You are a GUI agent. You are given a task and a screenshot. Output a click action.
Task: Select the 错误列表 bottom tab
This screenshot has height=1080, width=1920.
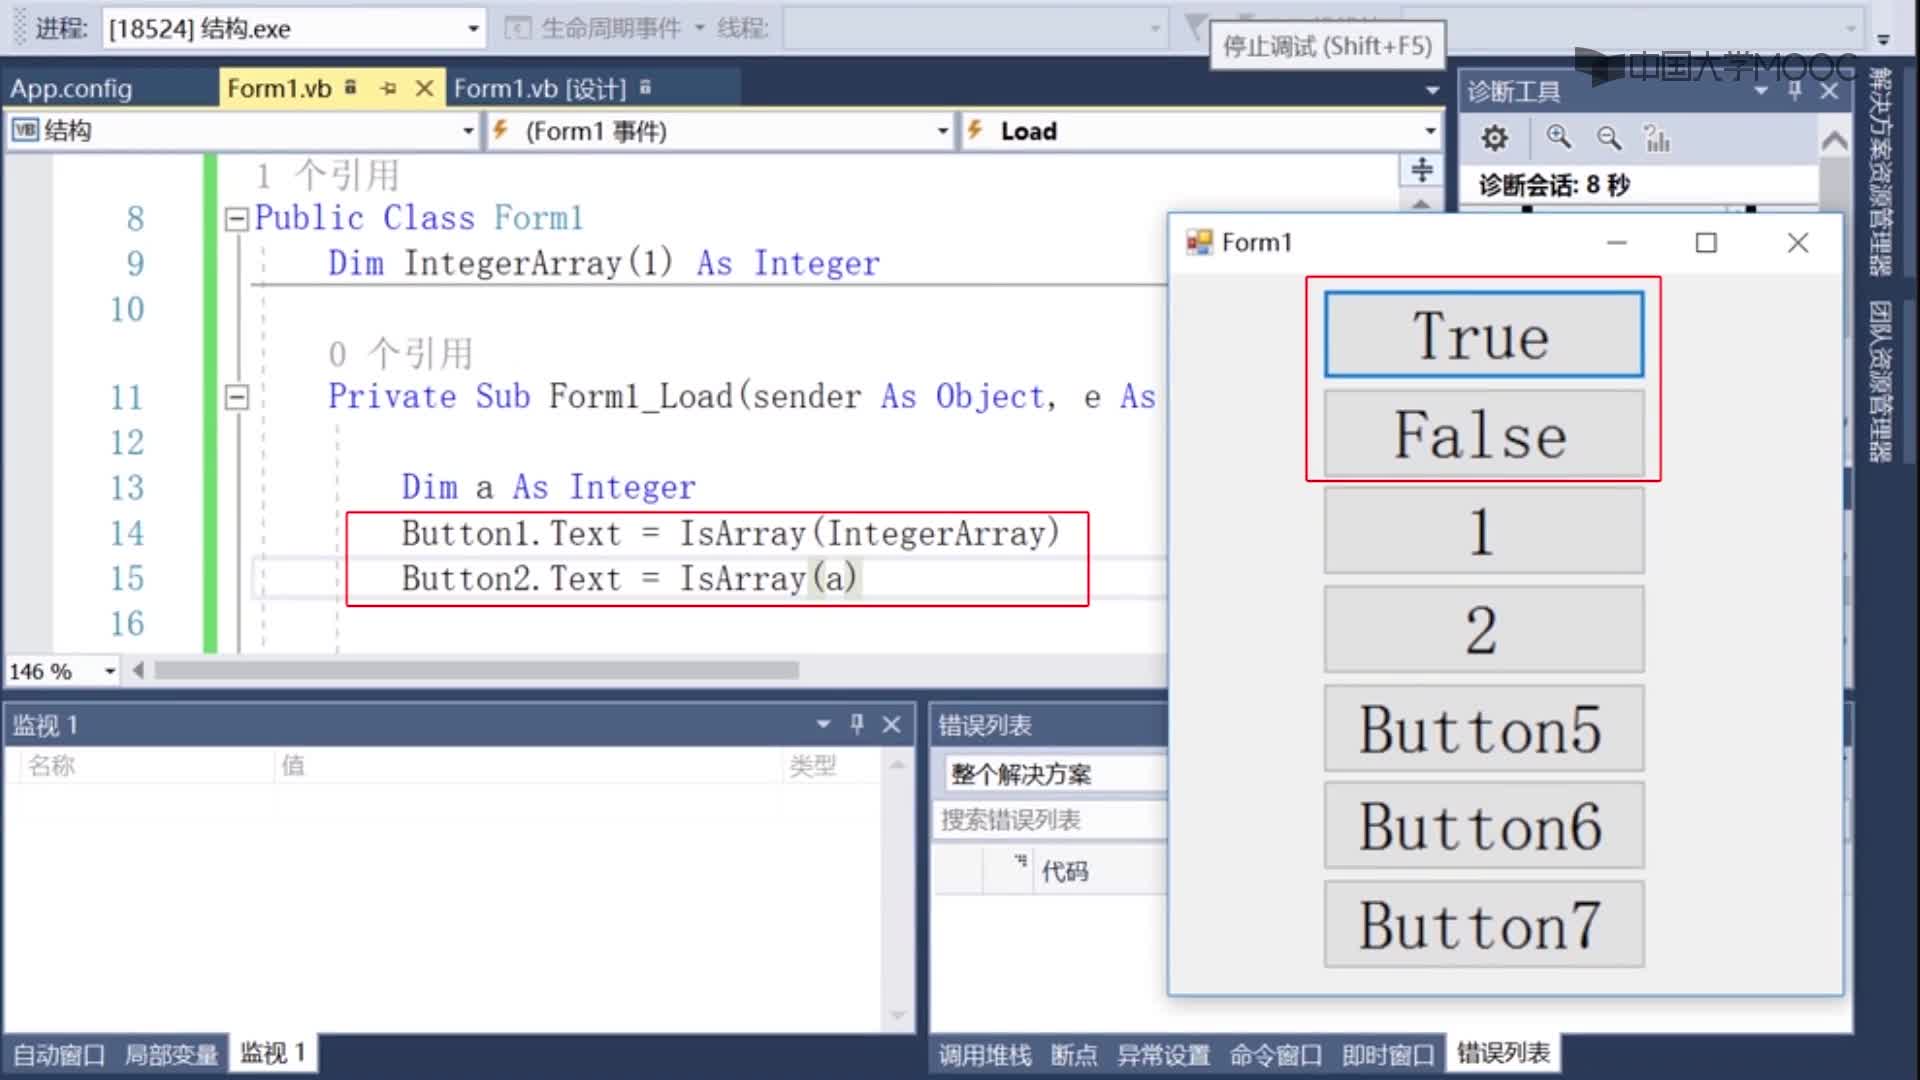click(1503, 1053)
